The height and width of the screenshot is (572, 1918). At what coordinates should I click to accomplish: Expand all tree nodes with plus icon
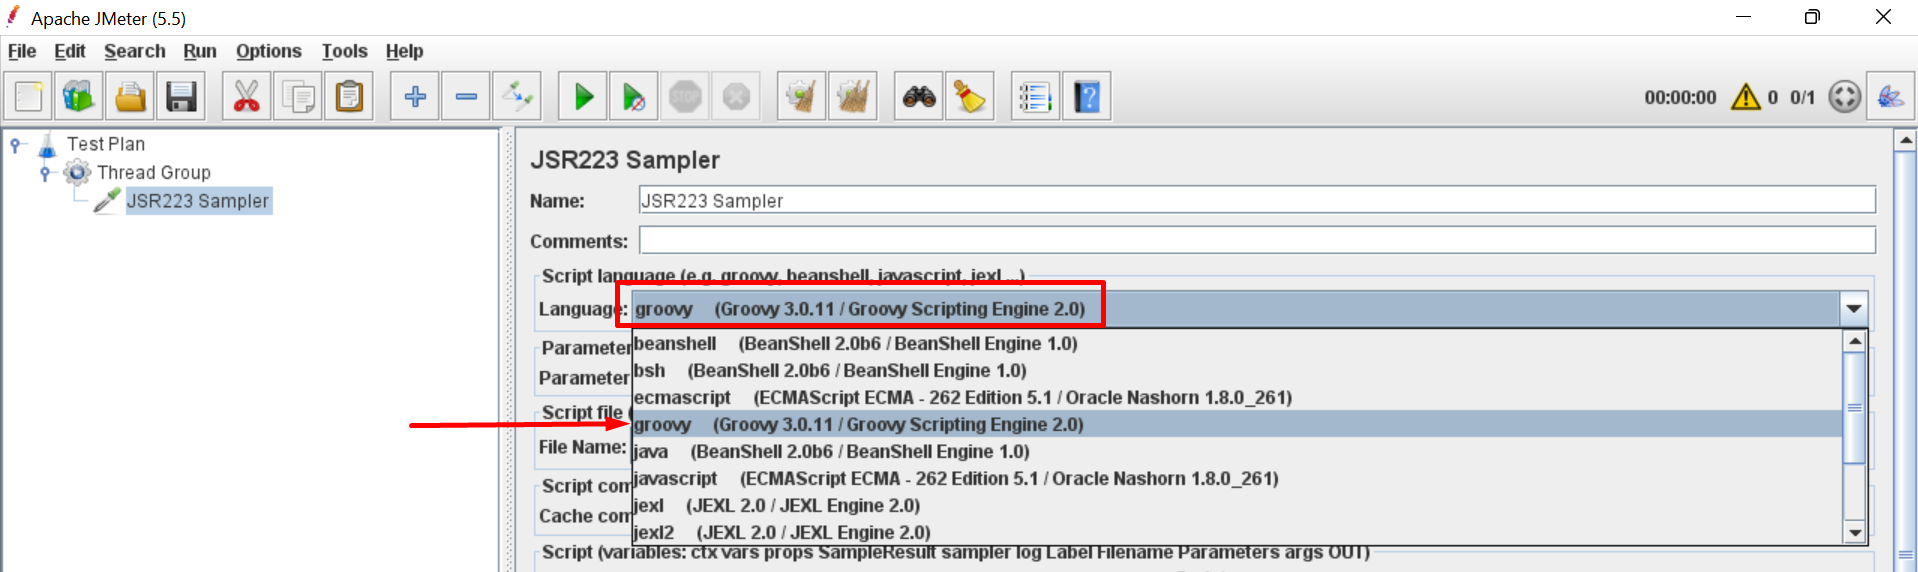coord(415,97)
